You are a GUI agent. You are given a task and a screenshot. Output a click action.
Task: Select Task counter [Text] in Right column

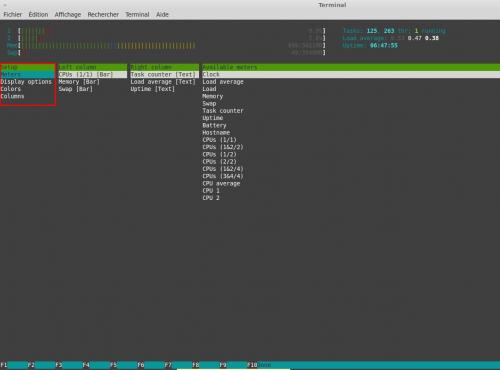164,74
